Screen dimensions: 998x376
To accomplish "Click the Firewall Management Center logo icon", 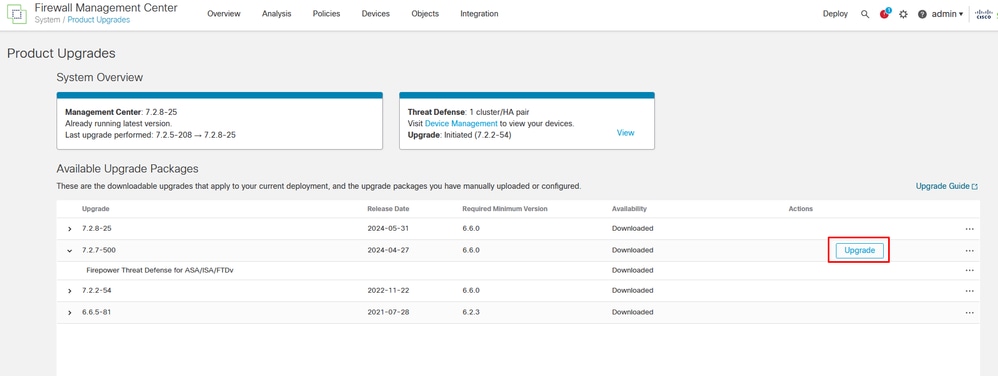I will tap(17, 14).
